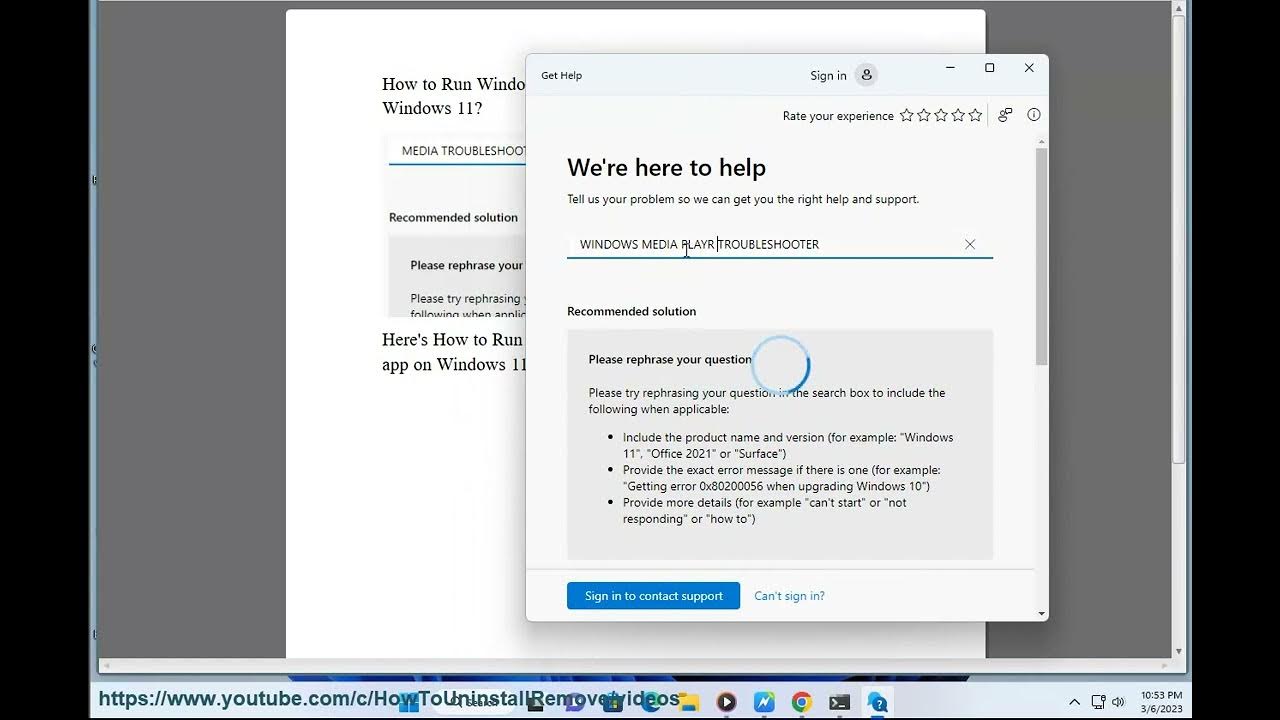1280x720 pixels.
Task: Click the Recommended solution label in Get Help
Action: click(x=631, y=311)
